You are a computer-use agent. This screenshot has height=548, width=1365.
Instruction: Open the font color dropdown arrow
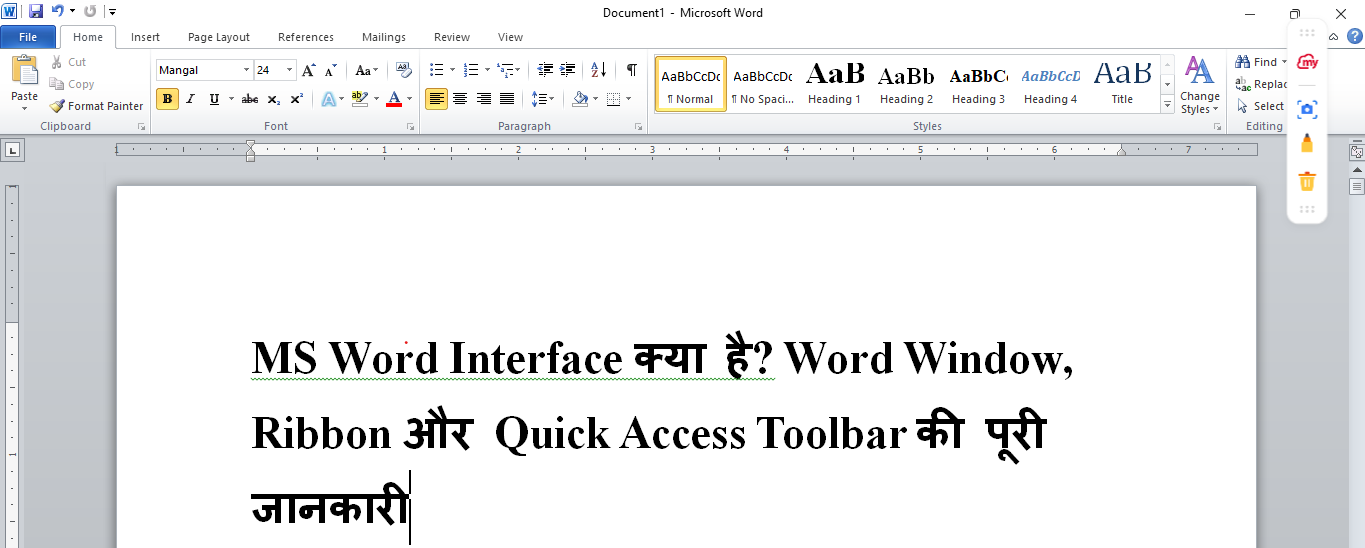pos(410,99)
